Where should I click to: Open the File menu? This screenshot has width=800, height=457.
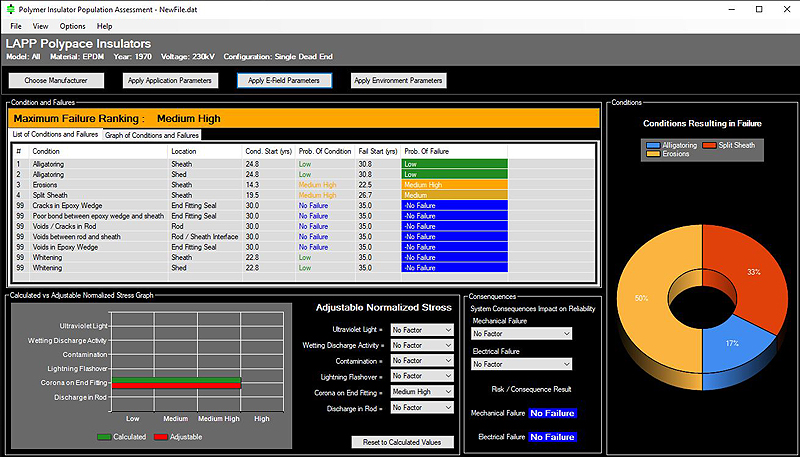[x=15, y=25]
